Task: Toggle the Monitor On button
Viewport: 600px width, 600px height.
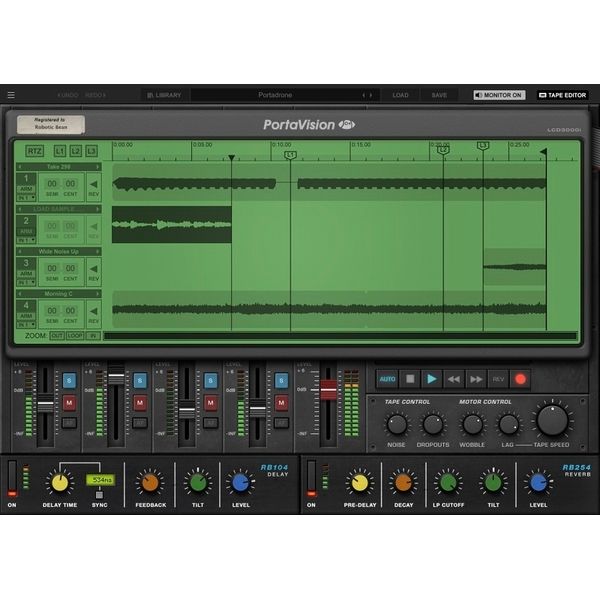Action: [499, 95]
